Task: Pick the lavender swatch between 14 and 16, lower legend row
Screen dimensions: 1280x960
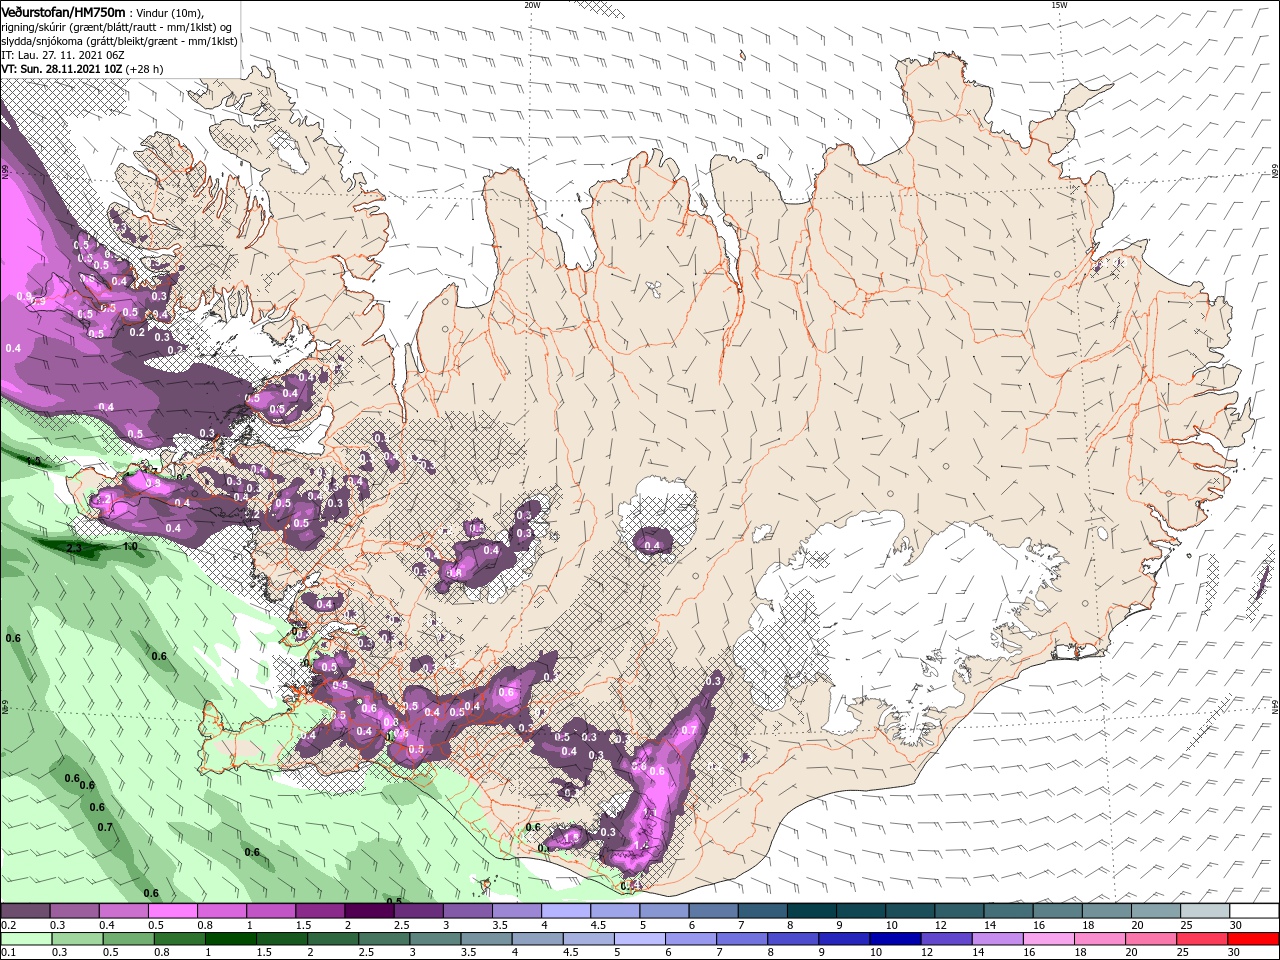Action: point(997,939)
